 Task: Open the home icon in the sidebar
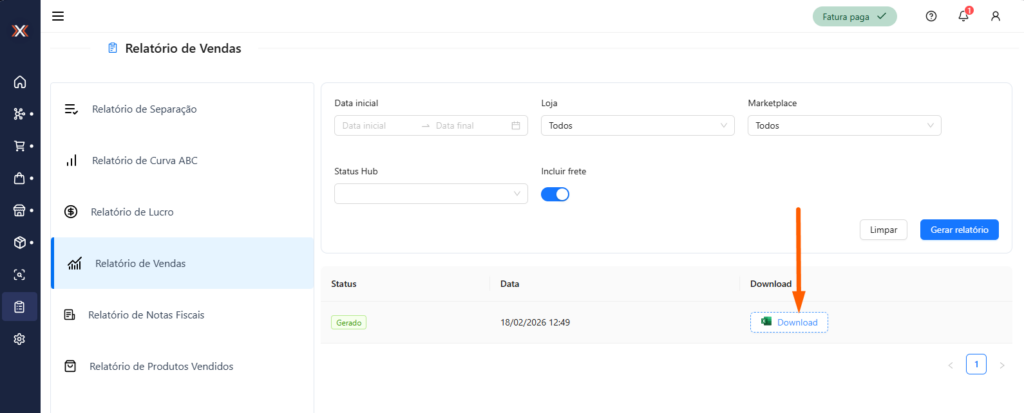pyautogui.click(x=19, y=82)
